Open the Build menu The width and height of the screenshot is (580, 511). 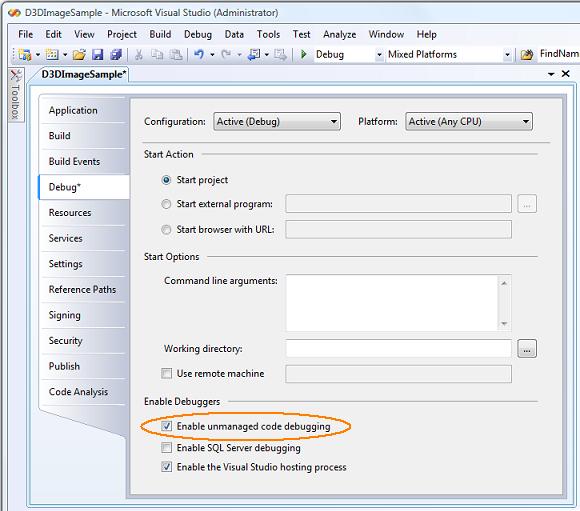160,34
